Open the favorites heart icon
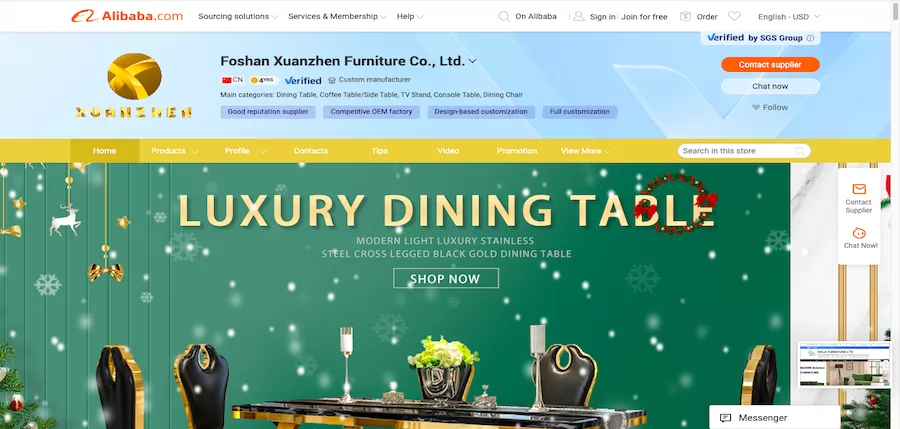This screenshot has width=900, height=429. 734,17
